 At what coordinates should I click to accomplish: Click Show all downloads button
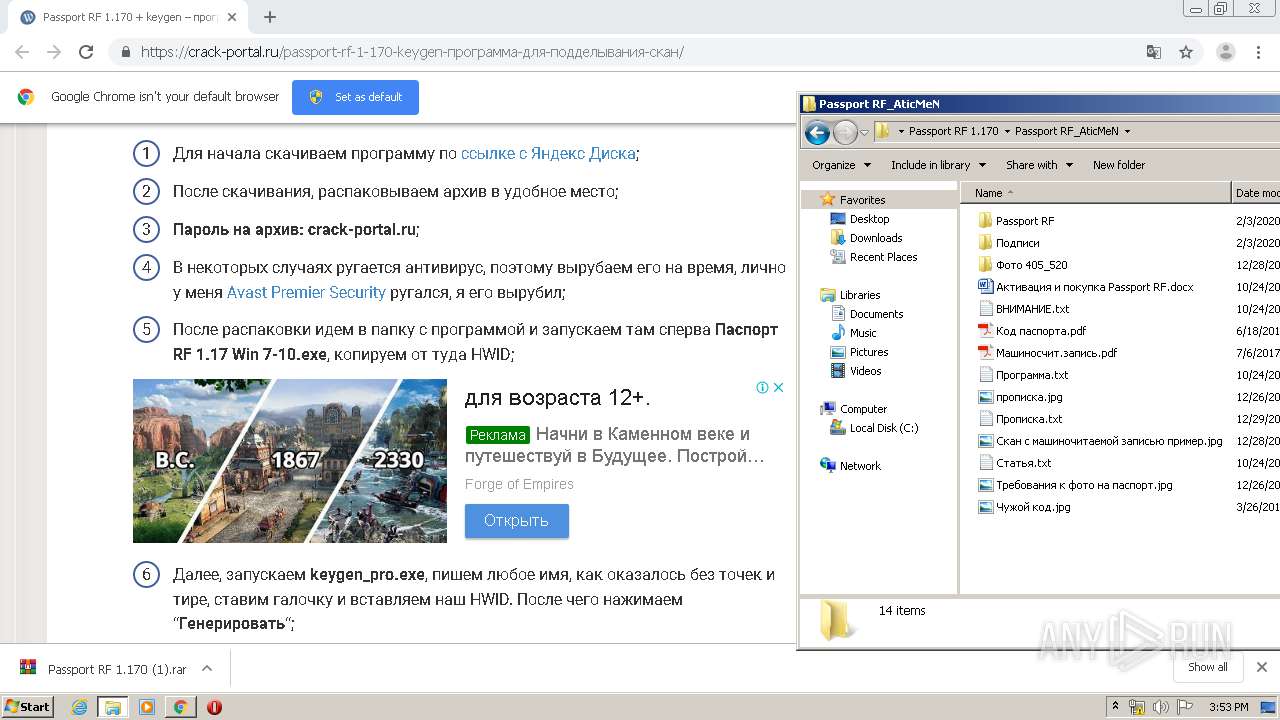(x=1207, y=667)
